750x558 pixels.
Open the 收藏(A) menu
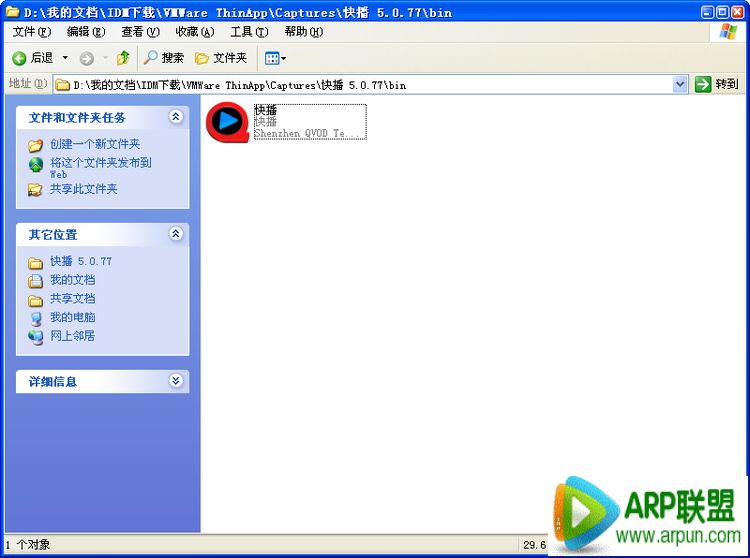coord(195,32)
